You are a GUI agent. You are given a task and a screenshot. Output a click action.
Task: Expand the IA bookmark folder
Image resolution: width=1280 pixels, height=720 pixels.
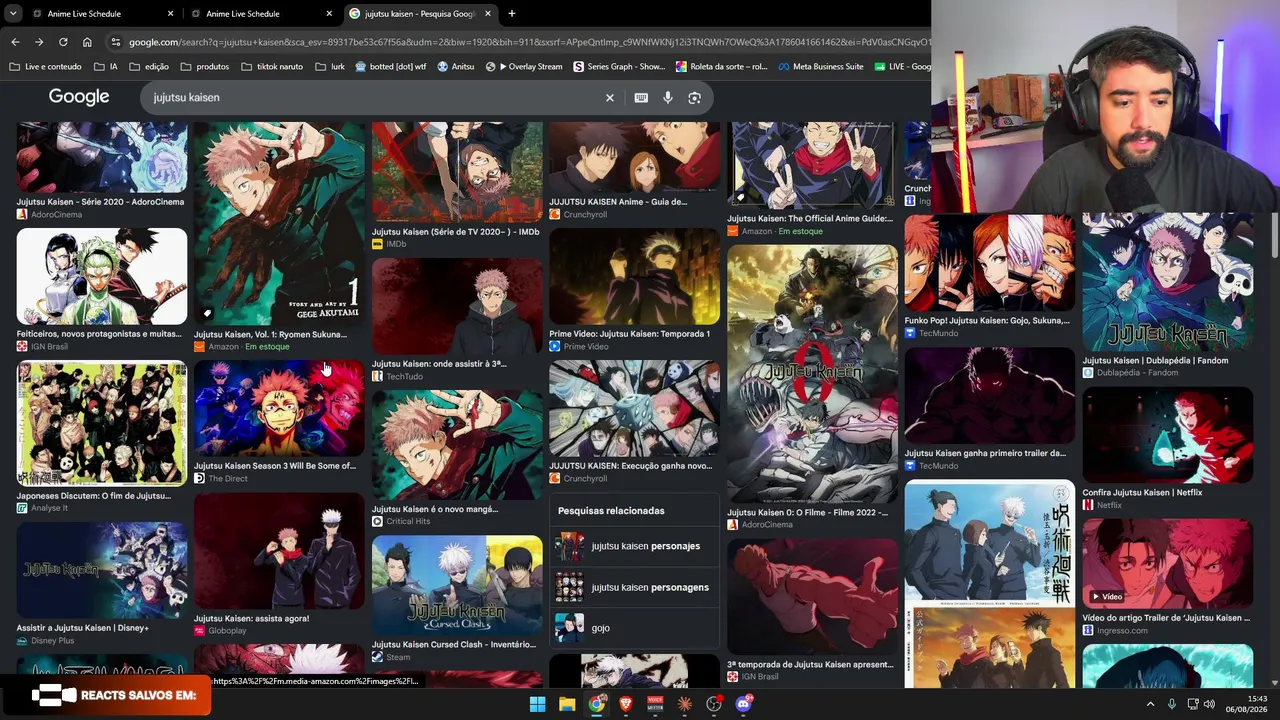(x=106, y=67)
